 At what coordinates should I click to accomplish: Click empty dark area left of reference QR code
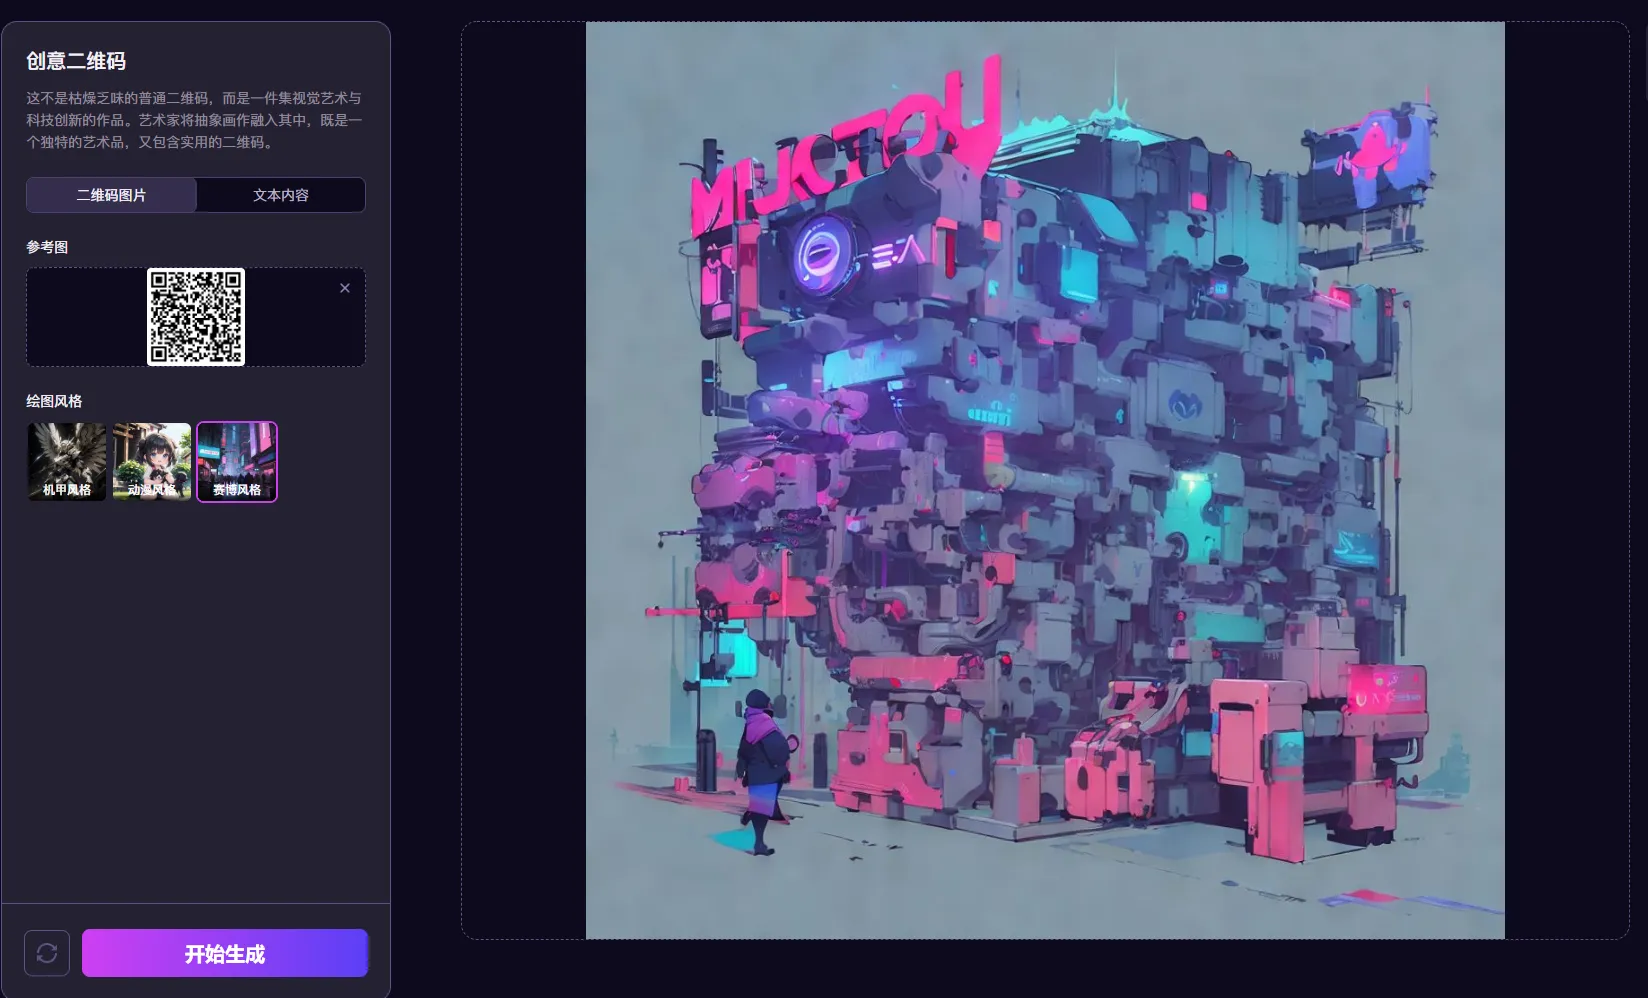tap(85, 317)
